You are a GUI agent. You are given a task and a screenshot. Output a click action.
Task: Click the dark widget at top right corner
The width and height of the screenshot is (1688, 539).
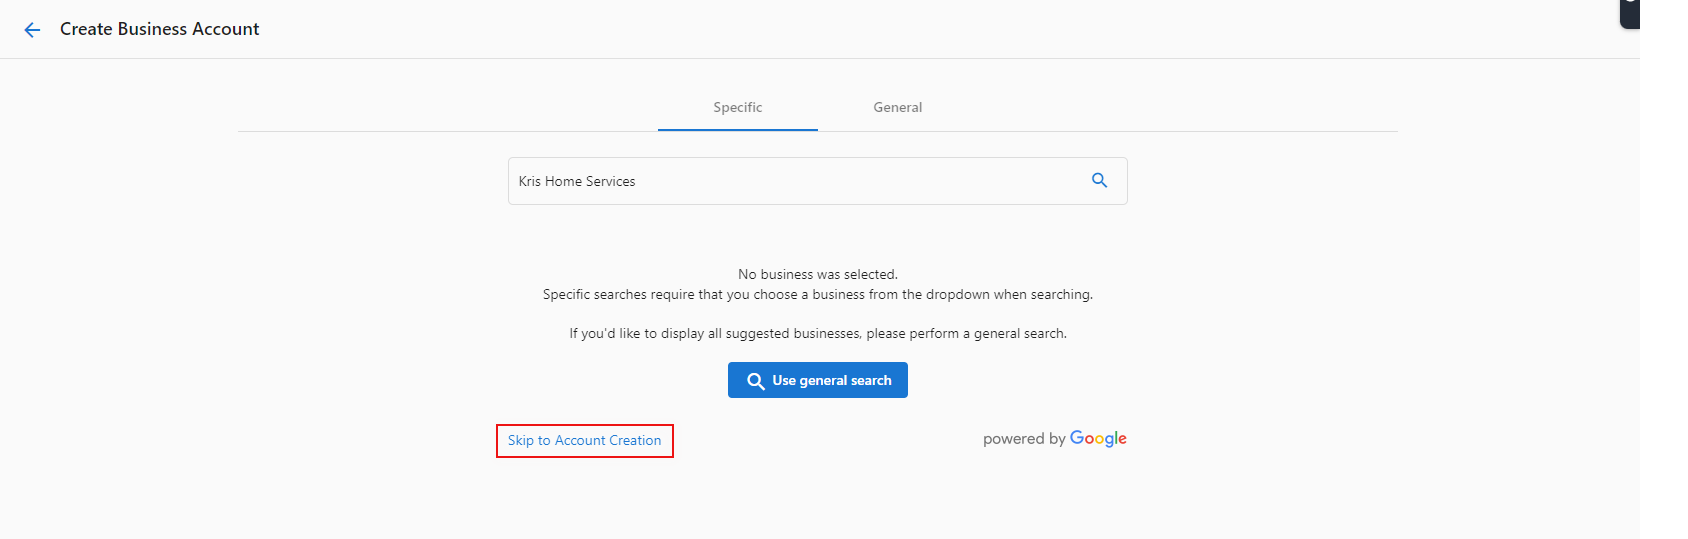tap(1630, 13)
